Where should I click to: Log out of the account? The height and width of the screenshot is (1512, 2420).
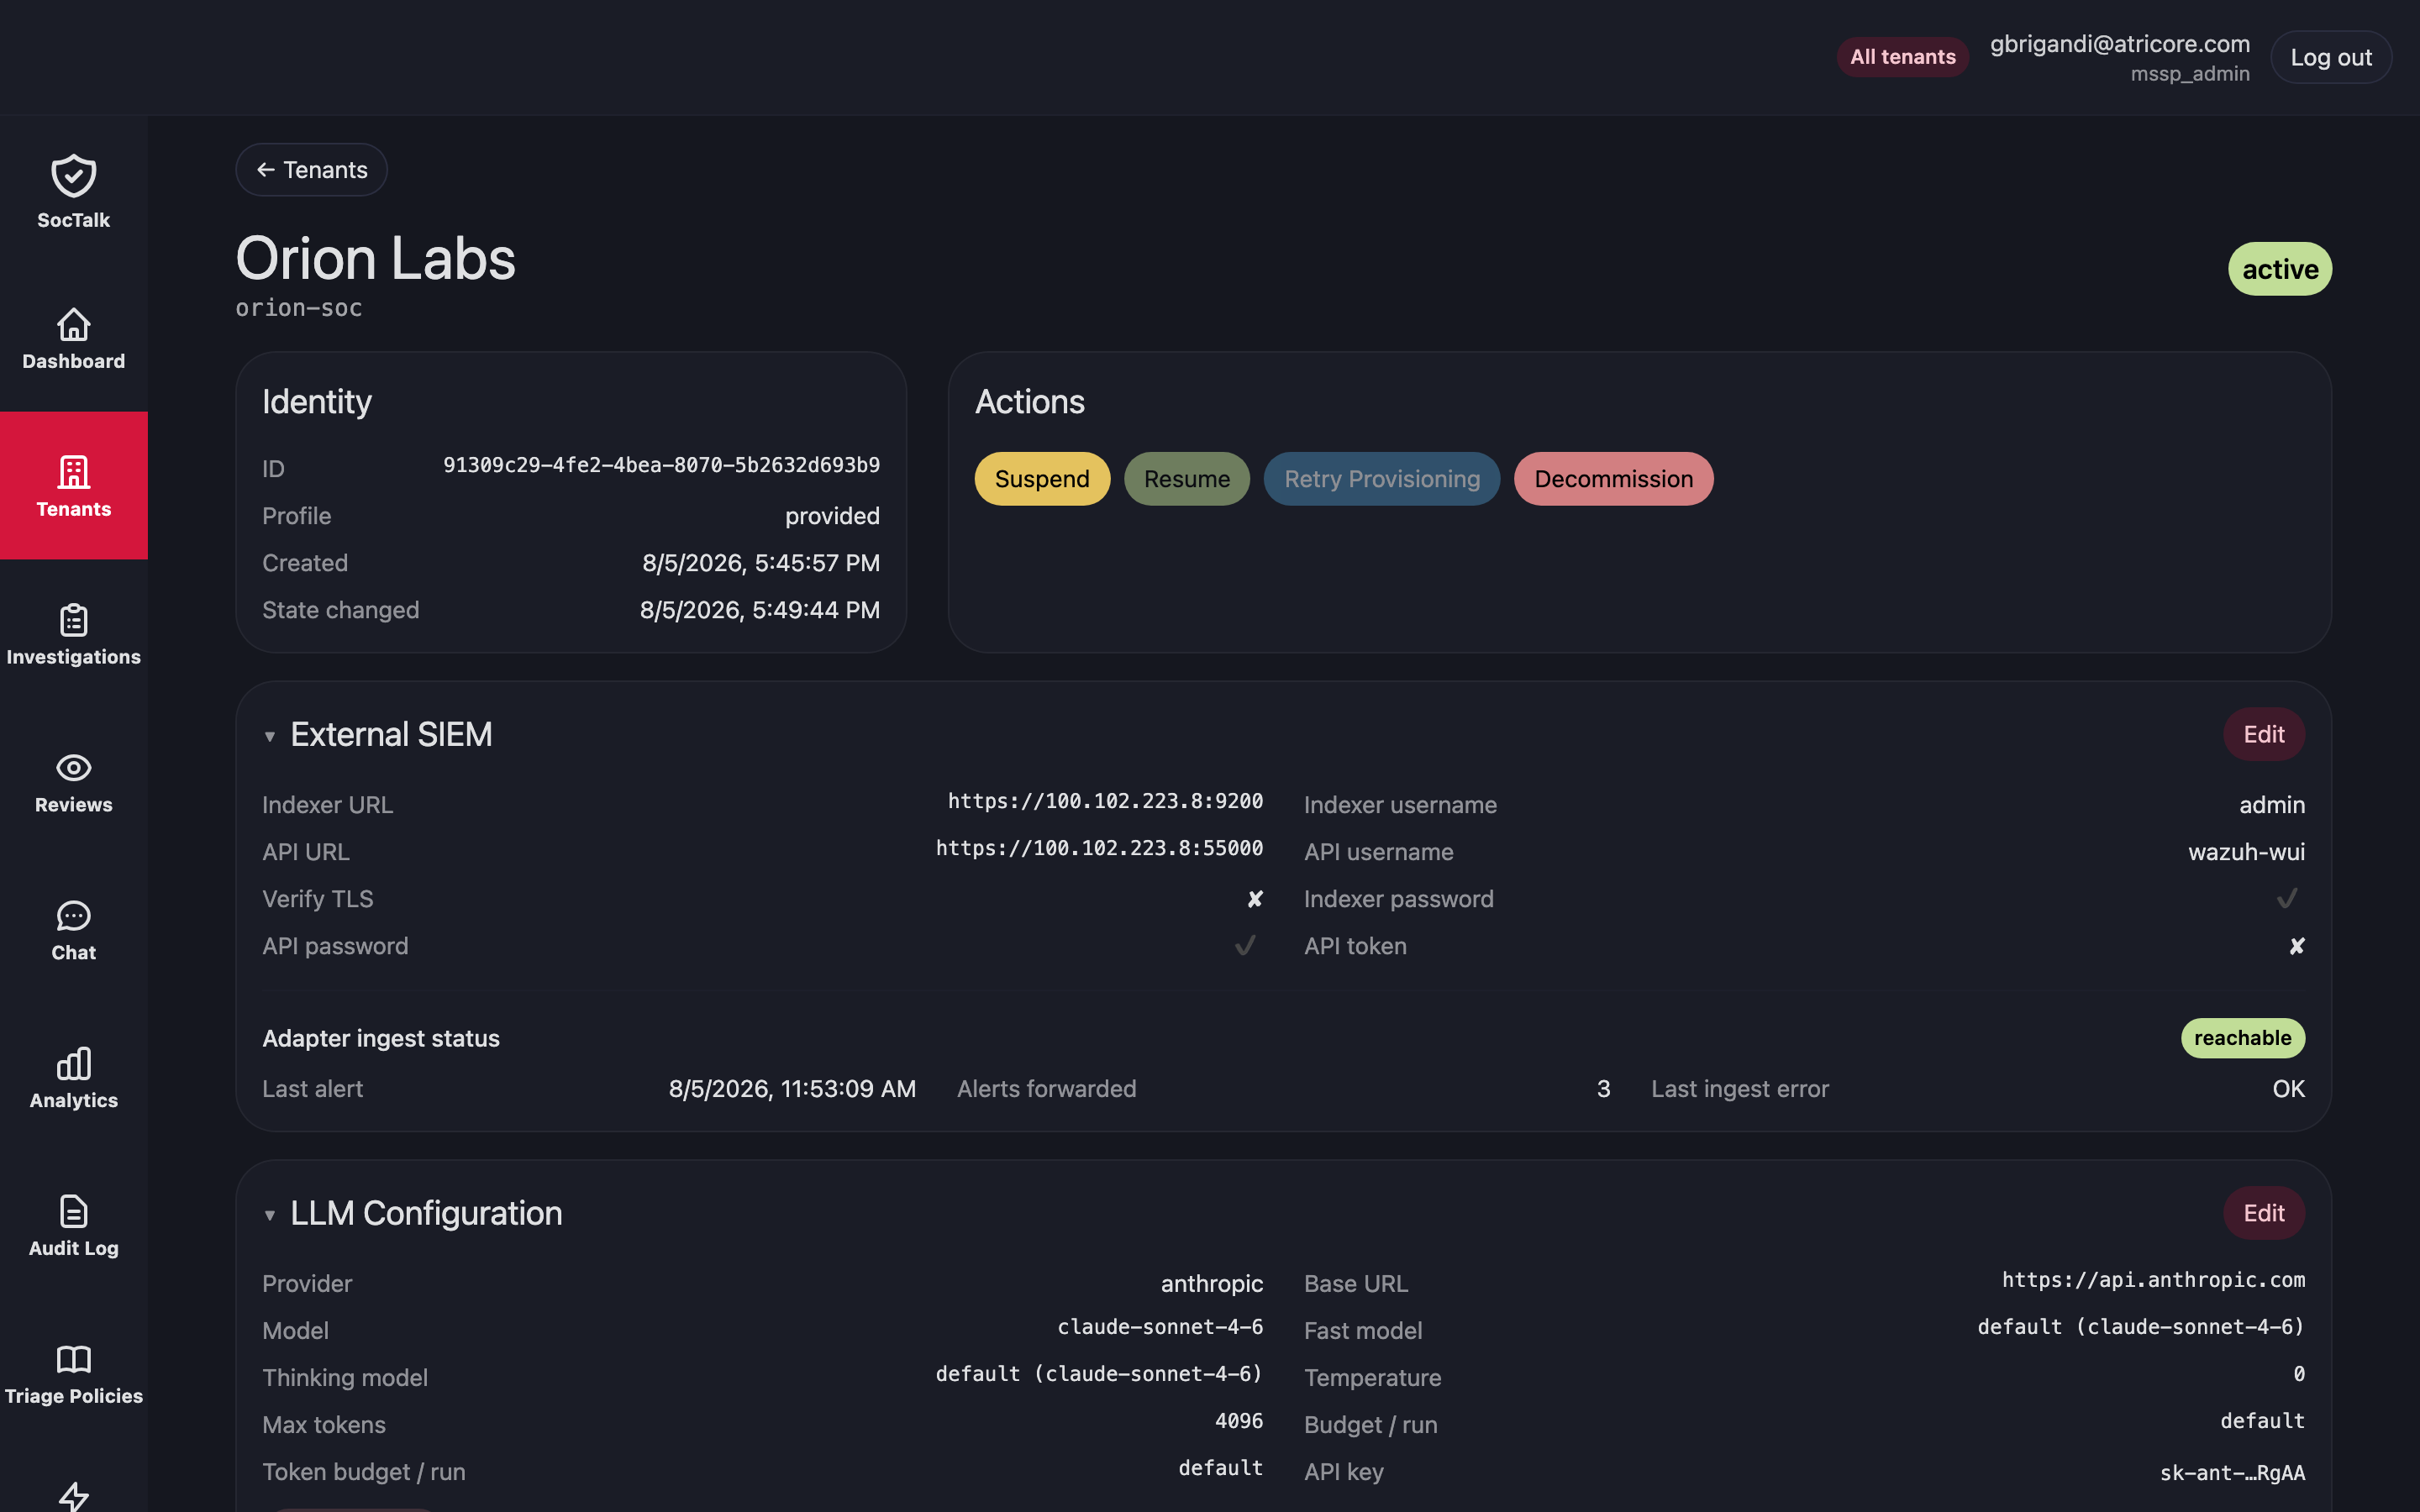click(2331, 58)
